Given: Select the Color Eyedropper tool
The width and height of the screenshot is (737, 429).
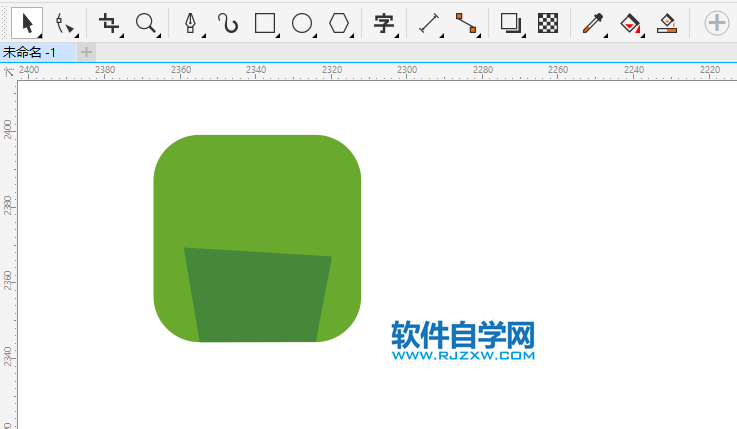Looking at the screenshot, I should tap(593, 23).
